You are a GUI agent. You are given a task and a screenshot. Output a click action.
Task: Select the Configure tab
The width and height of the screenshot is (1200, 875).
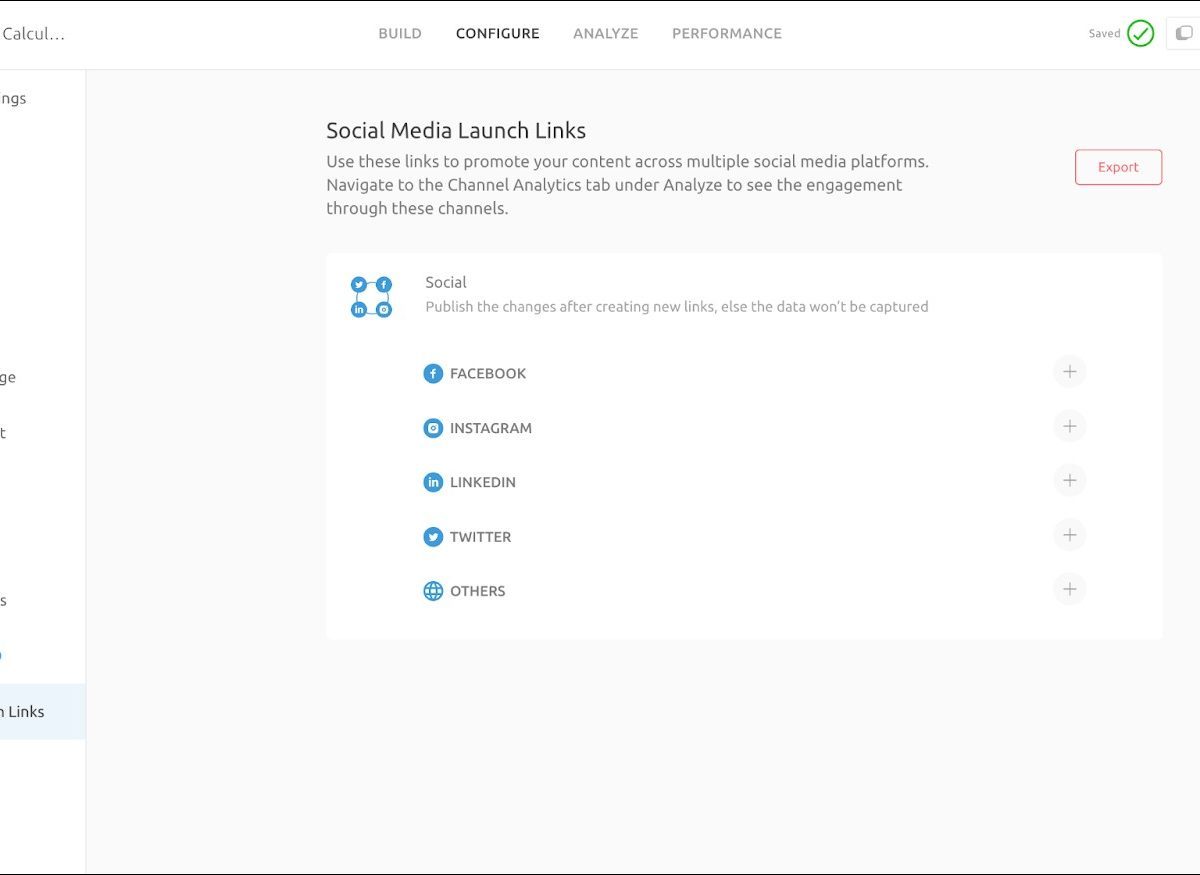coord(497,34)
